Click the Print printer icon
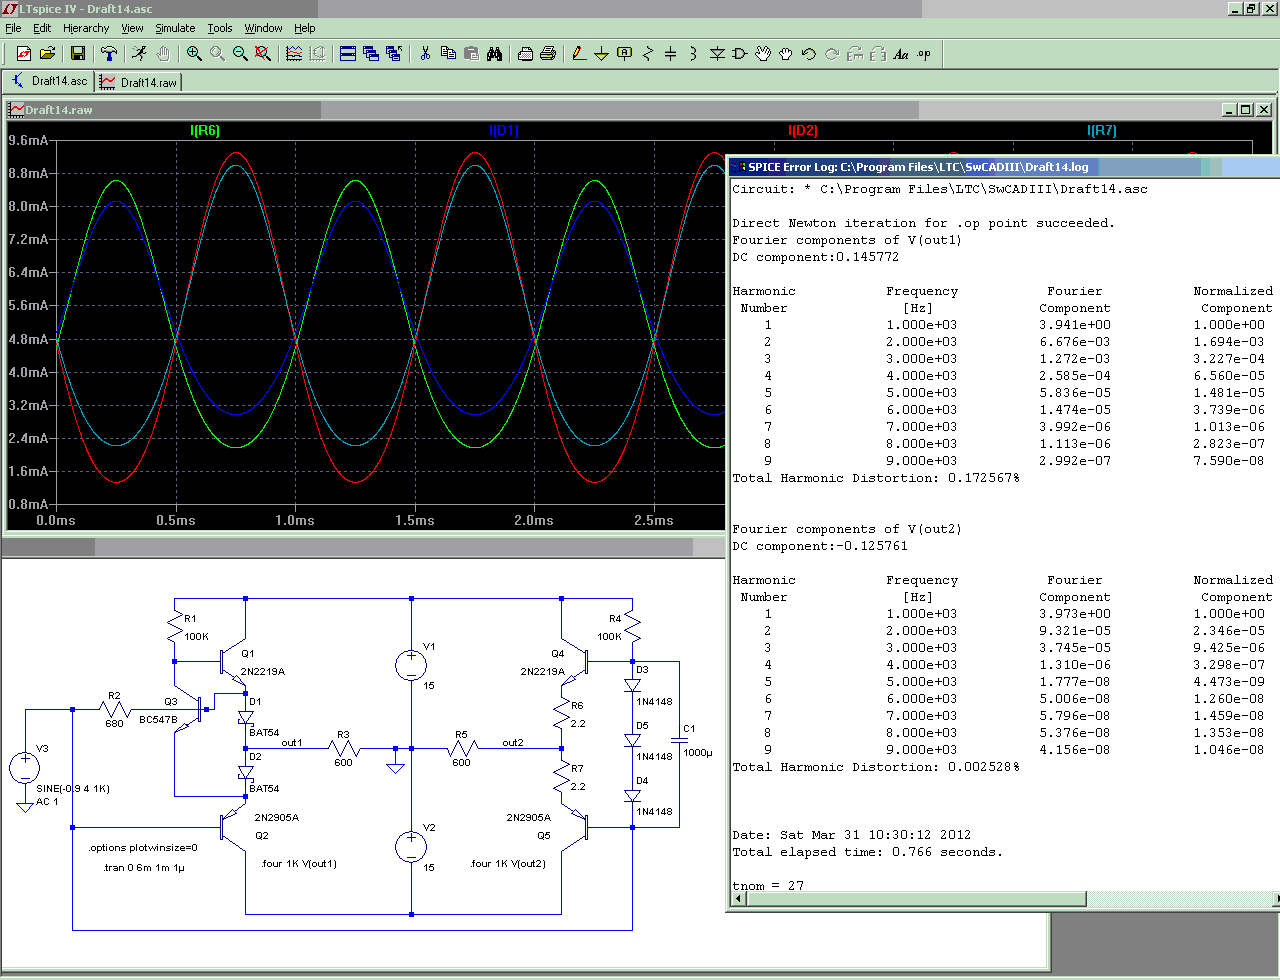 (548, 54)
